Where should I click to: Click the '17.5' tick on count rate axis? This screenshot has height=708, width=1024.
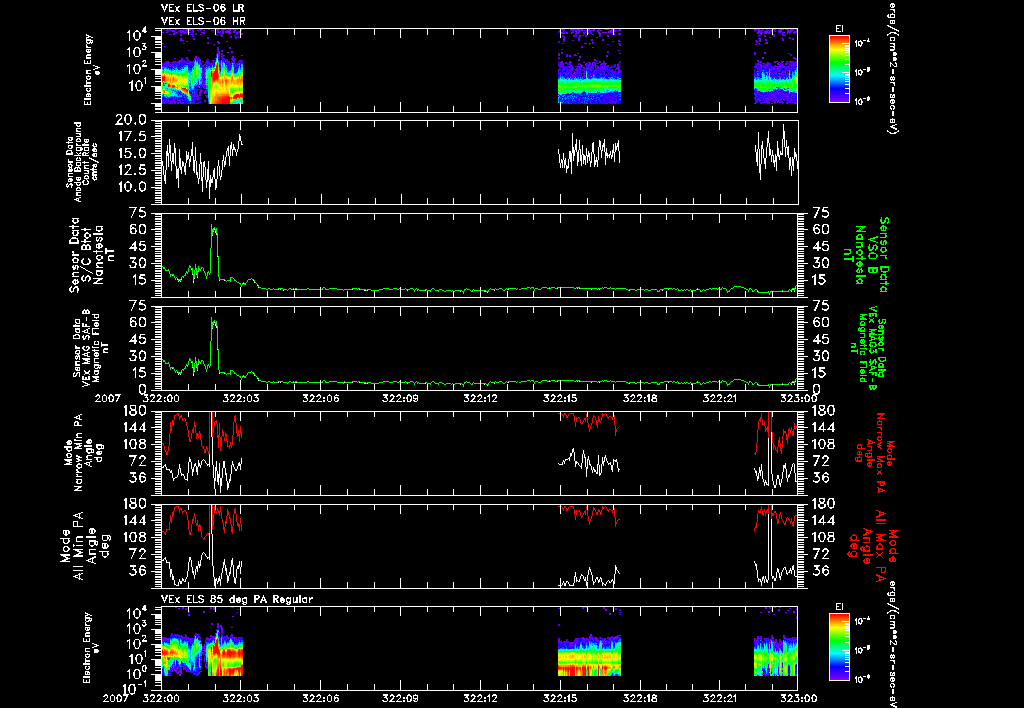[131, 137]
